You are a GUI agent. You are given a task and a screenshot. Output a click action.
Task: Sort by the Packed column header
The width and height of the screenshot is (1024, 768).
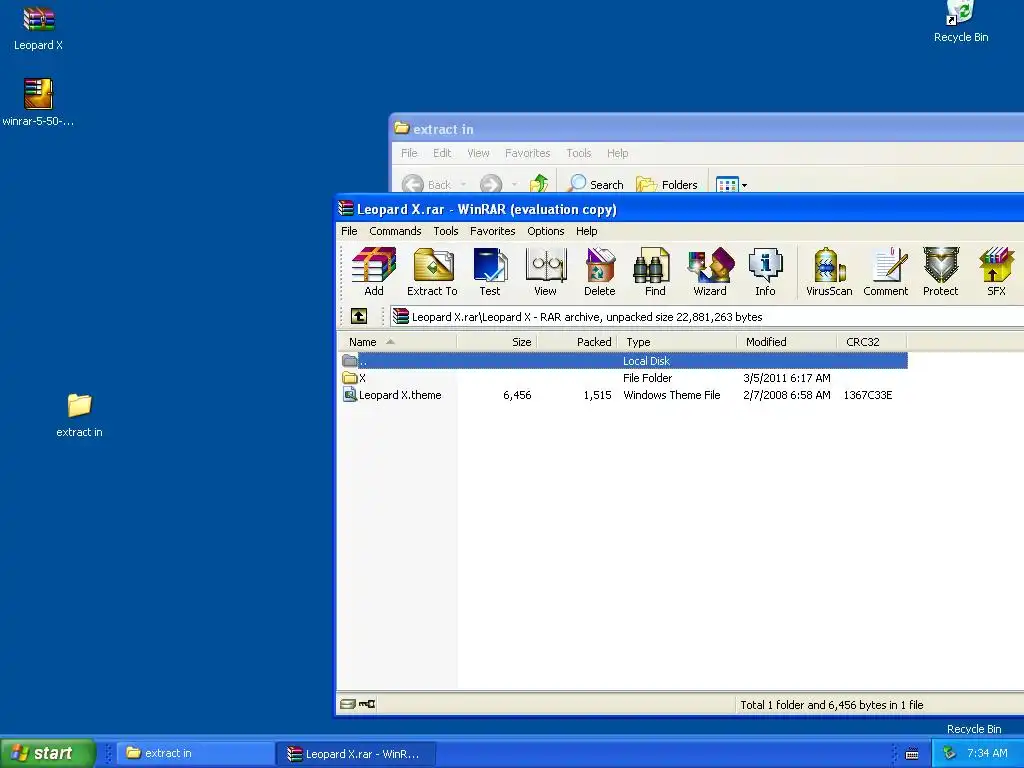[x=577, y=342]
